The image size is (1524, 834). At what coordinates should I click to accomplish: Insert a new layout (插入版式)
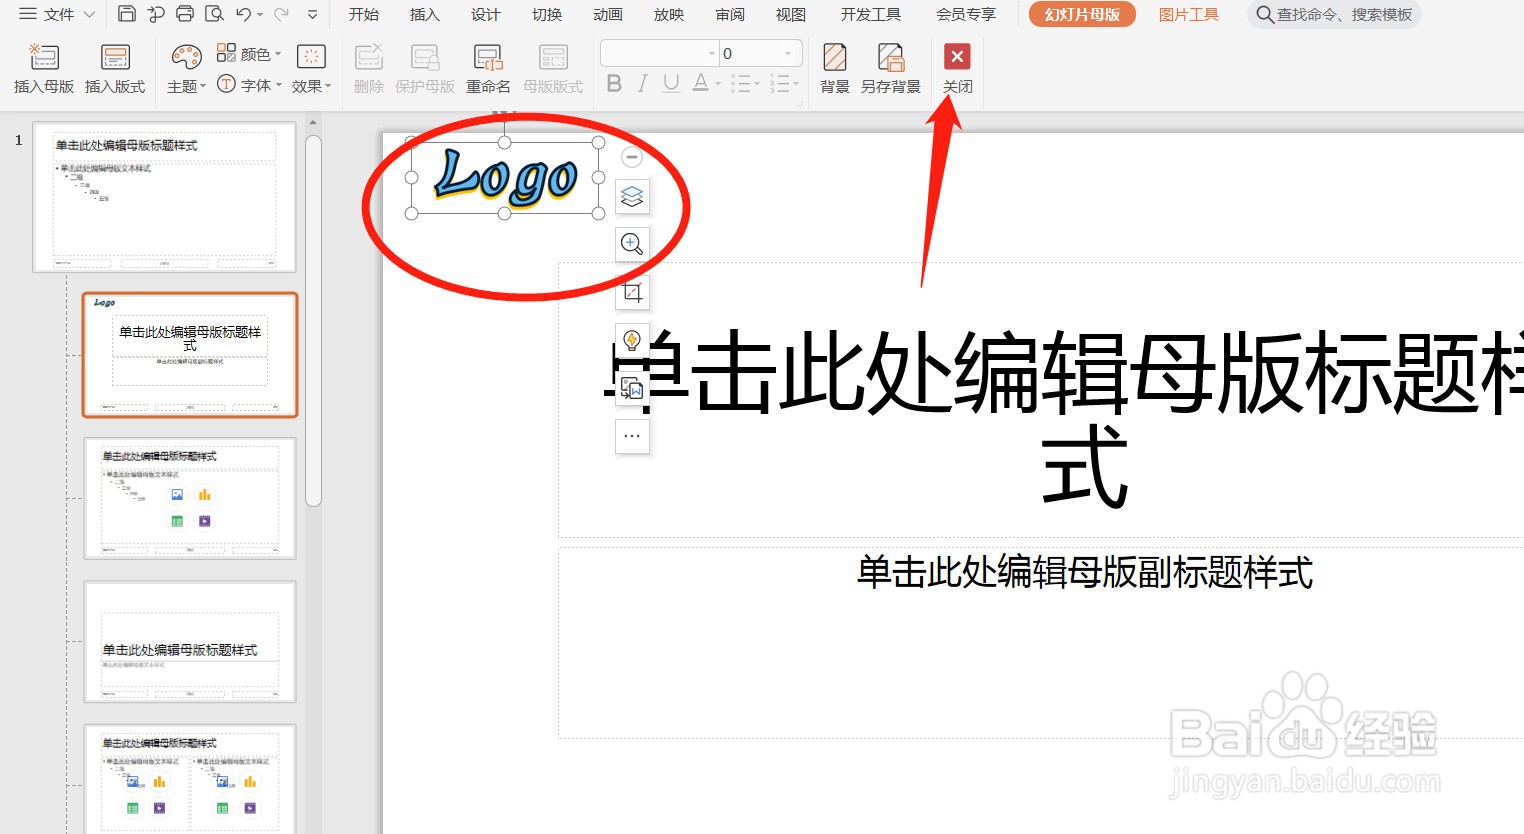(115, 68)
